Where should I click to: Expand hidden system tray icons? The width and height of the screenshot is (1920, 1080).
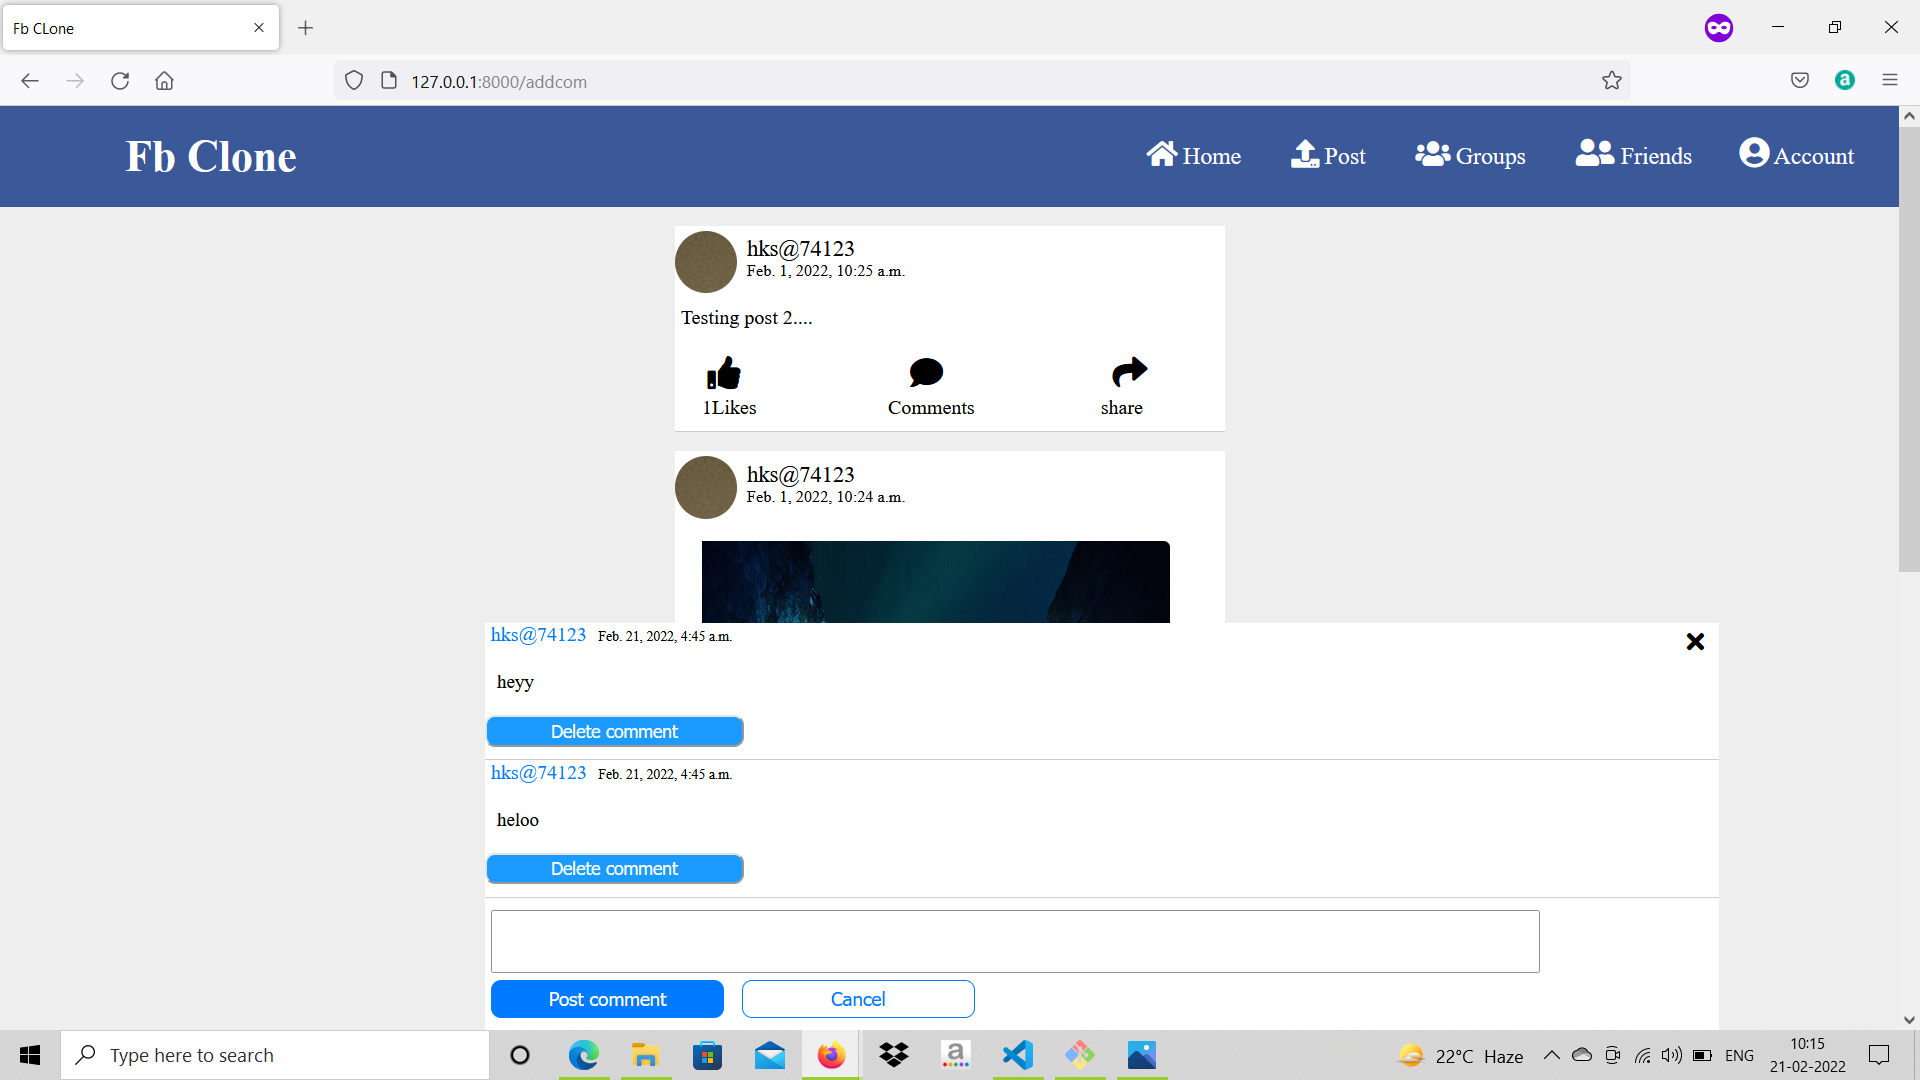tap(1552, 1055)
